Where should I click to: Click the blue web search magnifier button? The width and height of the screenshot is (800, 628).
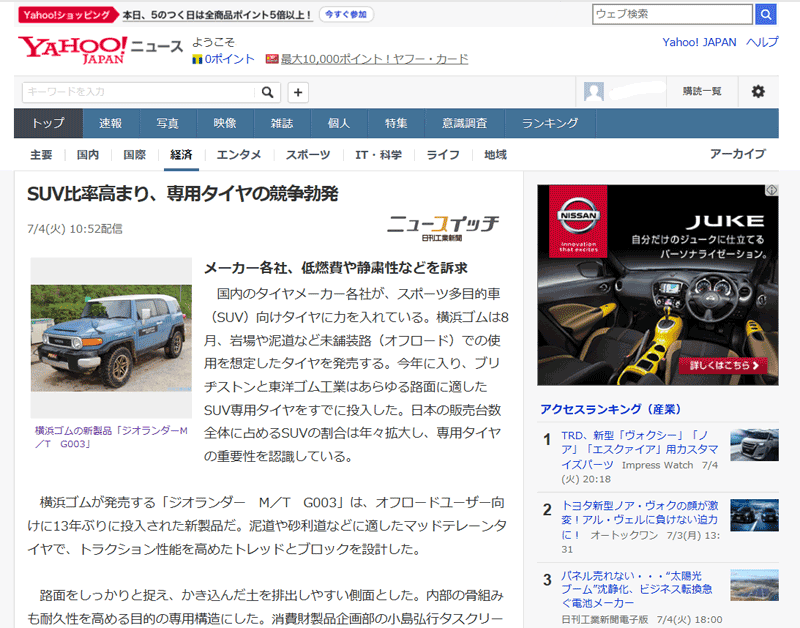pyautogui.click(x=765, y=14)
